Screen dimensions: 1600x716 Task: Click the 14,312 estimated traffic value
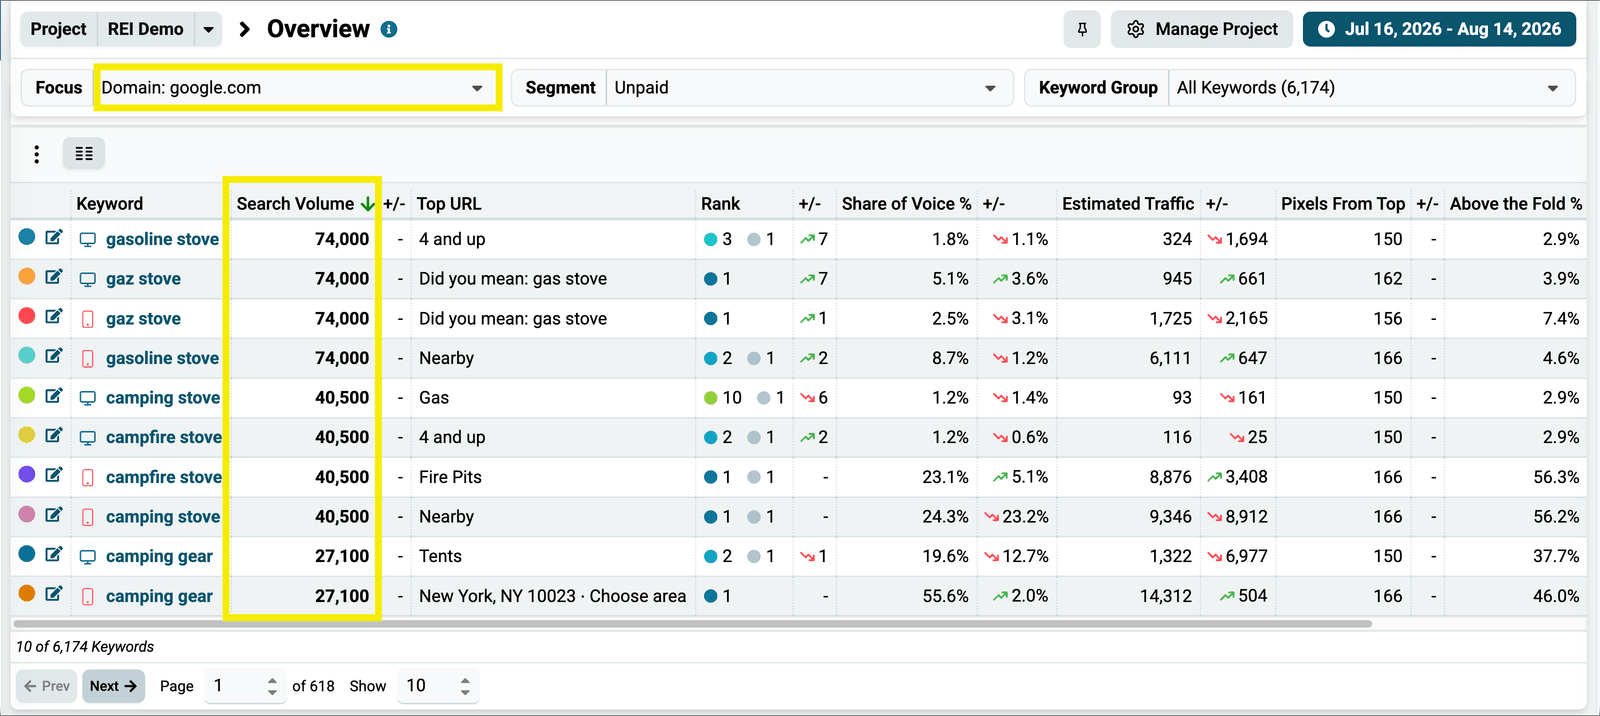[x=1166, y=596]
